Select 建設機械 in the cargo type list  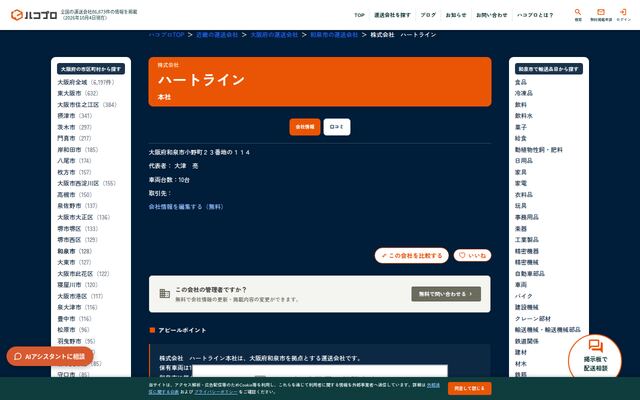click(527, 307)
